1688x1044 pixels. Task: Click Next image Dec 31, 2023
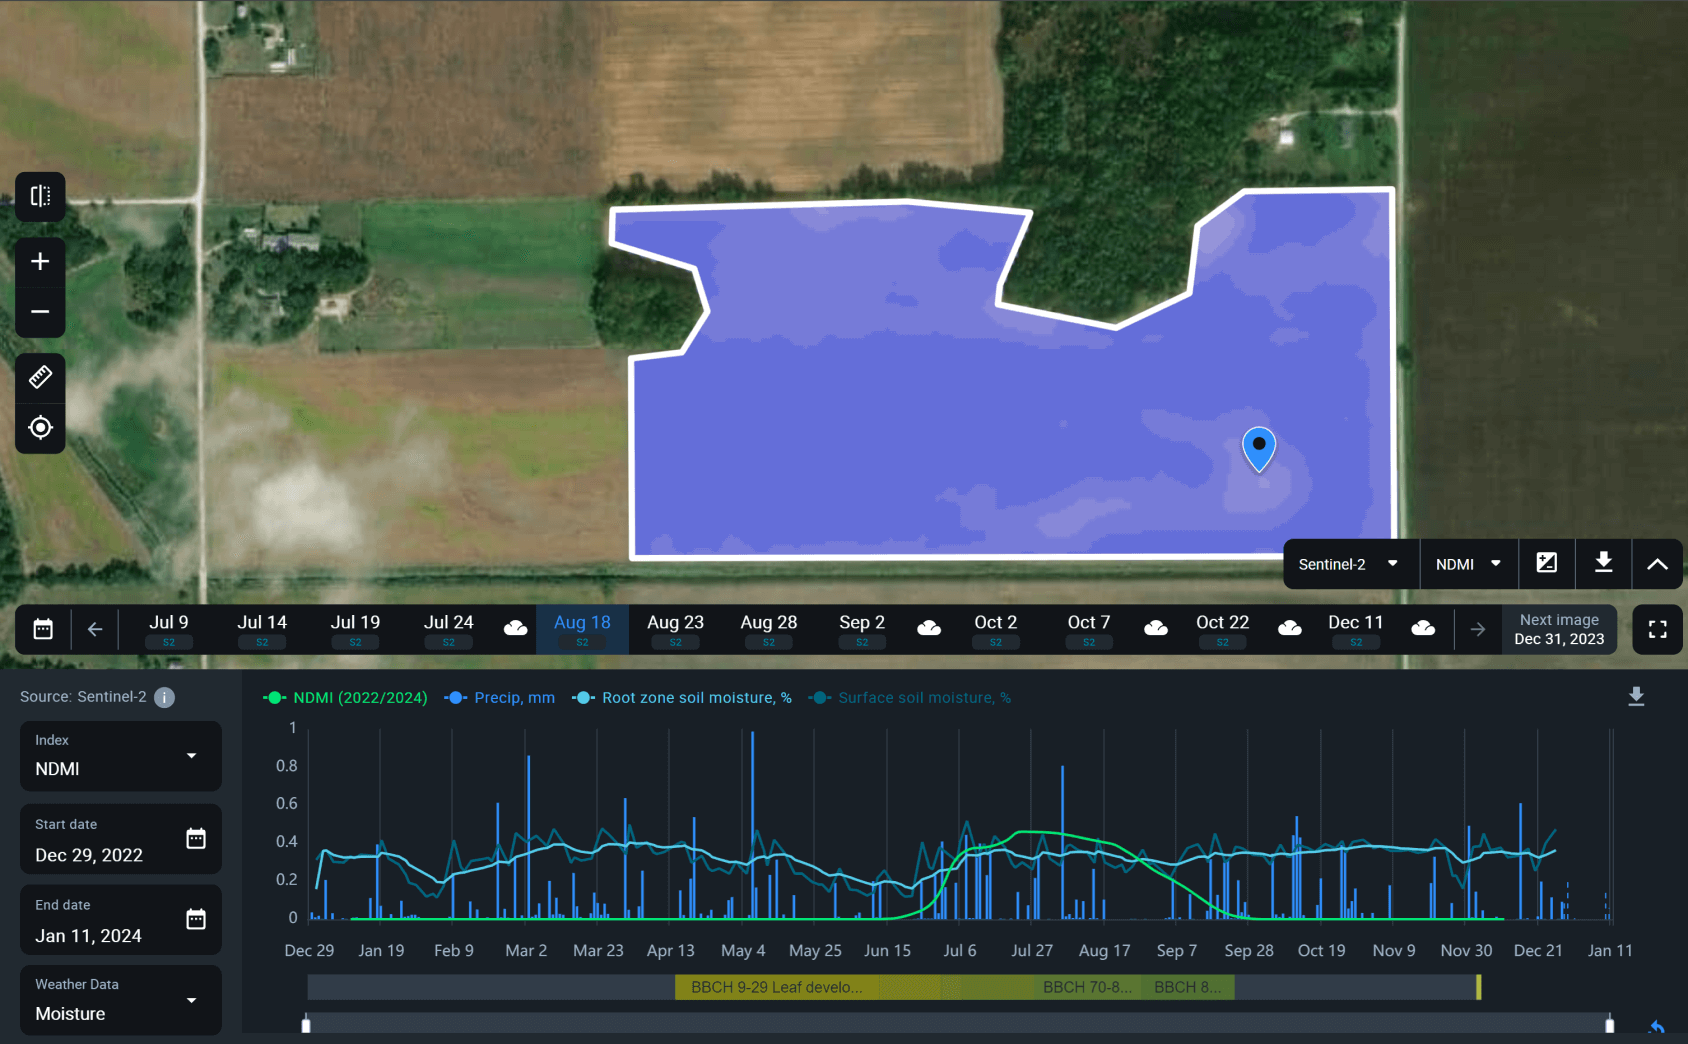(1559, 629)
